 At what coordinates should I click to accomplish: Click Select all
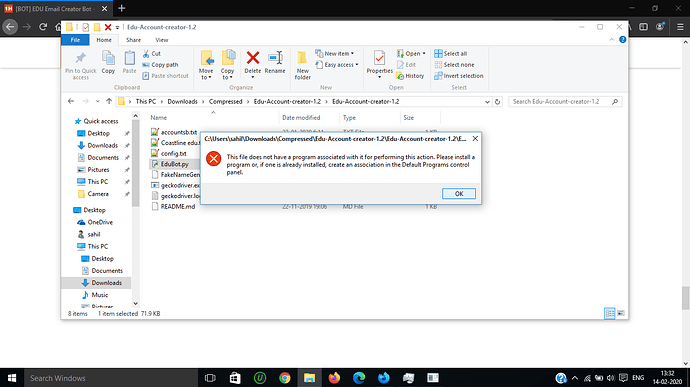[x=451, y=54]
